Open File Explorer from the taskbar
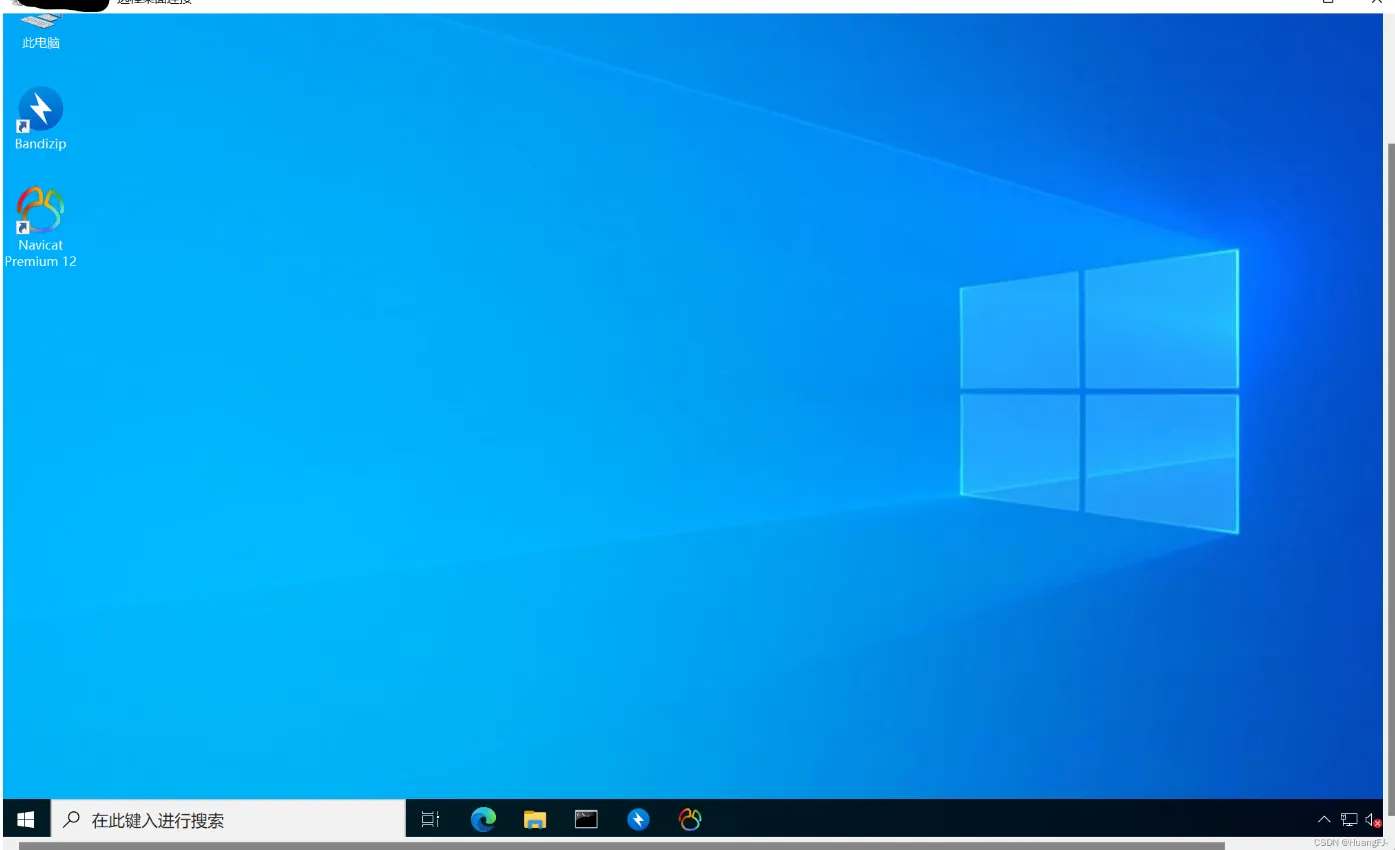The image size is (1395, 850). [x=535, y=820]
